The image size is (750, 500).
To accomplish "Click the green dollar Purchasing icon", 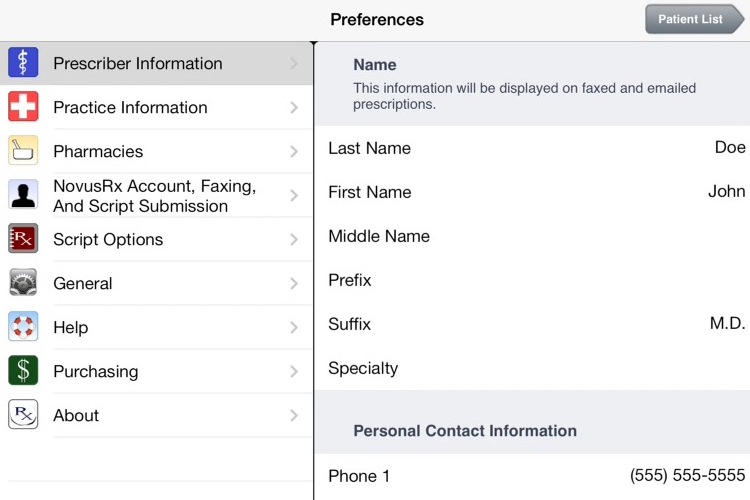I will 23,371.
